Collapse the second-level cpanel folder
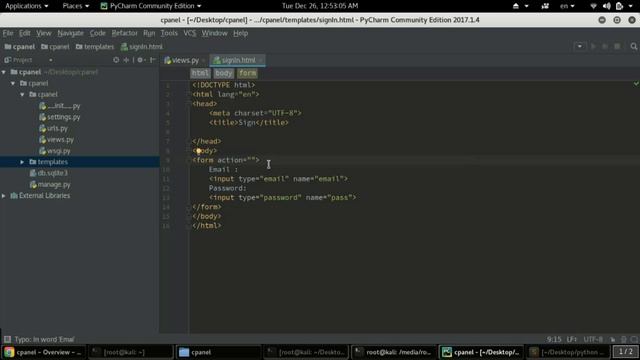The width and height of the screenshot is (640, 360). pyautogui.click(x=13, y=83)
